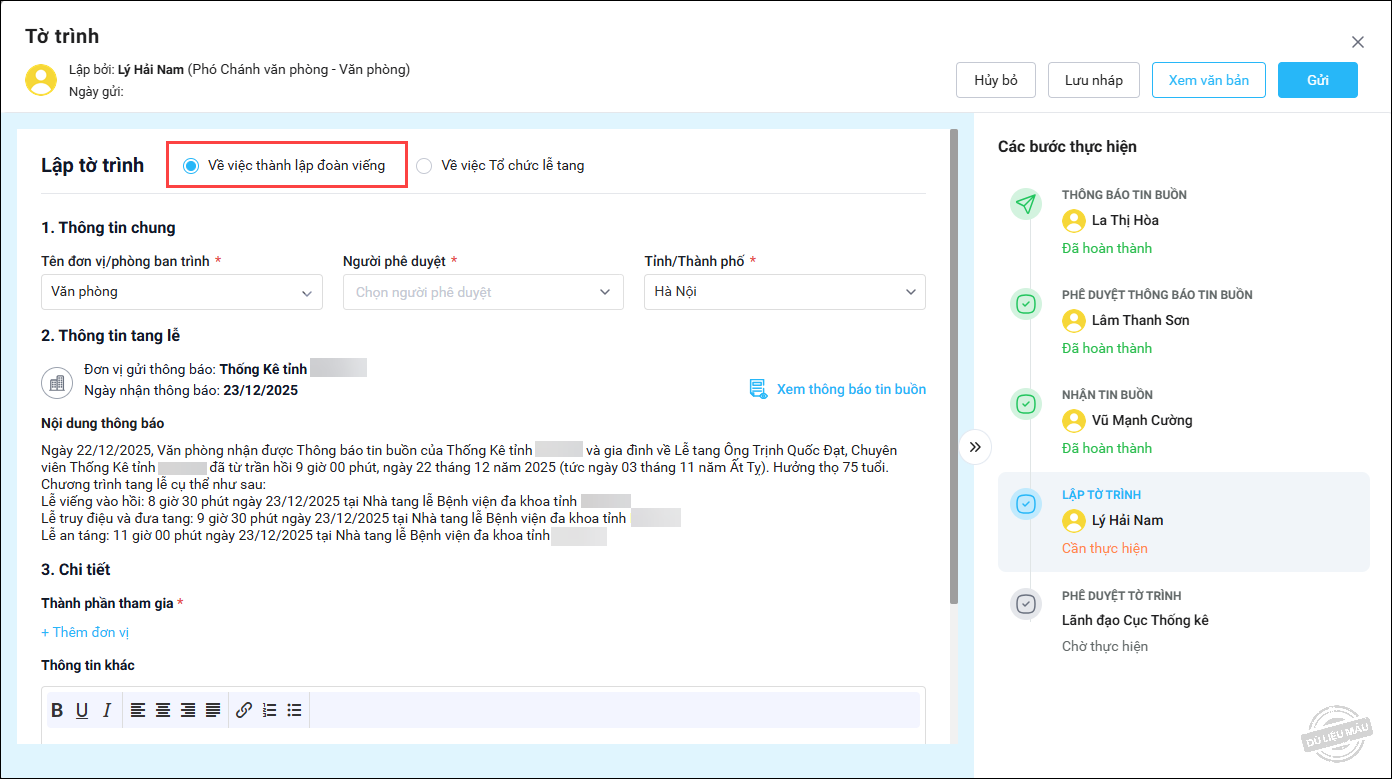Insert a bulleted list

294,710
